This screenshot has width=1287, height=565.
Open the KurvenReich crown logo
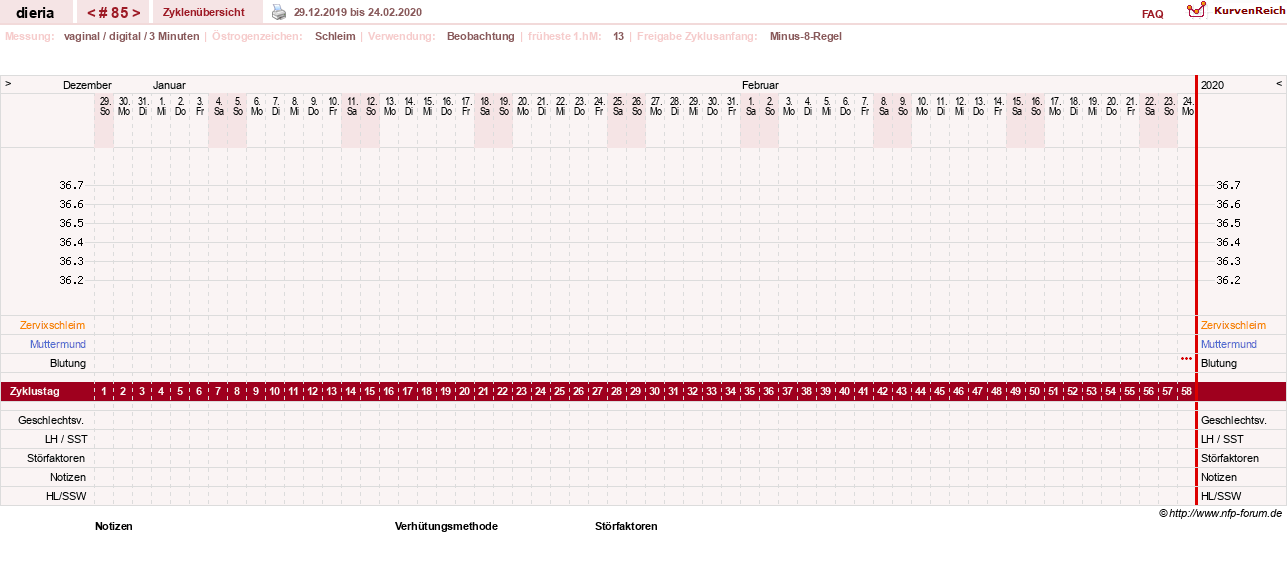(1196, 10)
